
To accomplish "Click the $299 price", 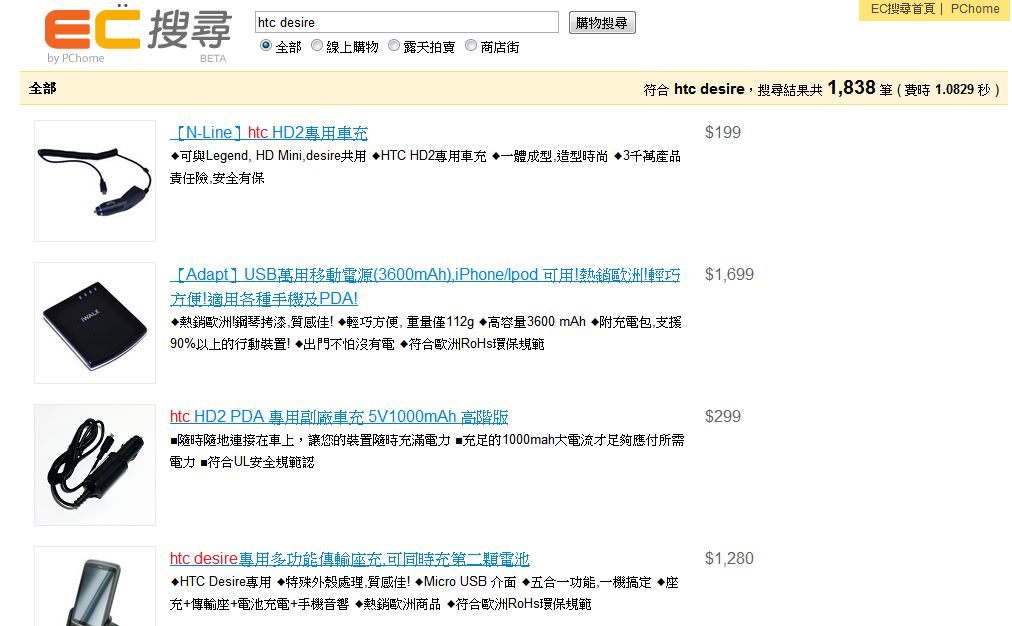I will [723, 416].
